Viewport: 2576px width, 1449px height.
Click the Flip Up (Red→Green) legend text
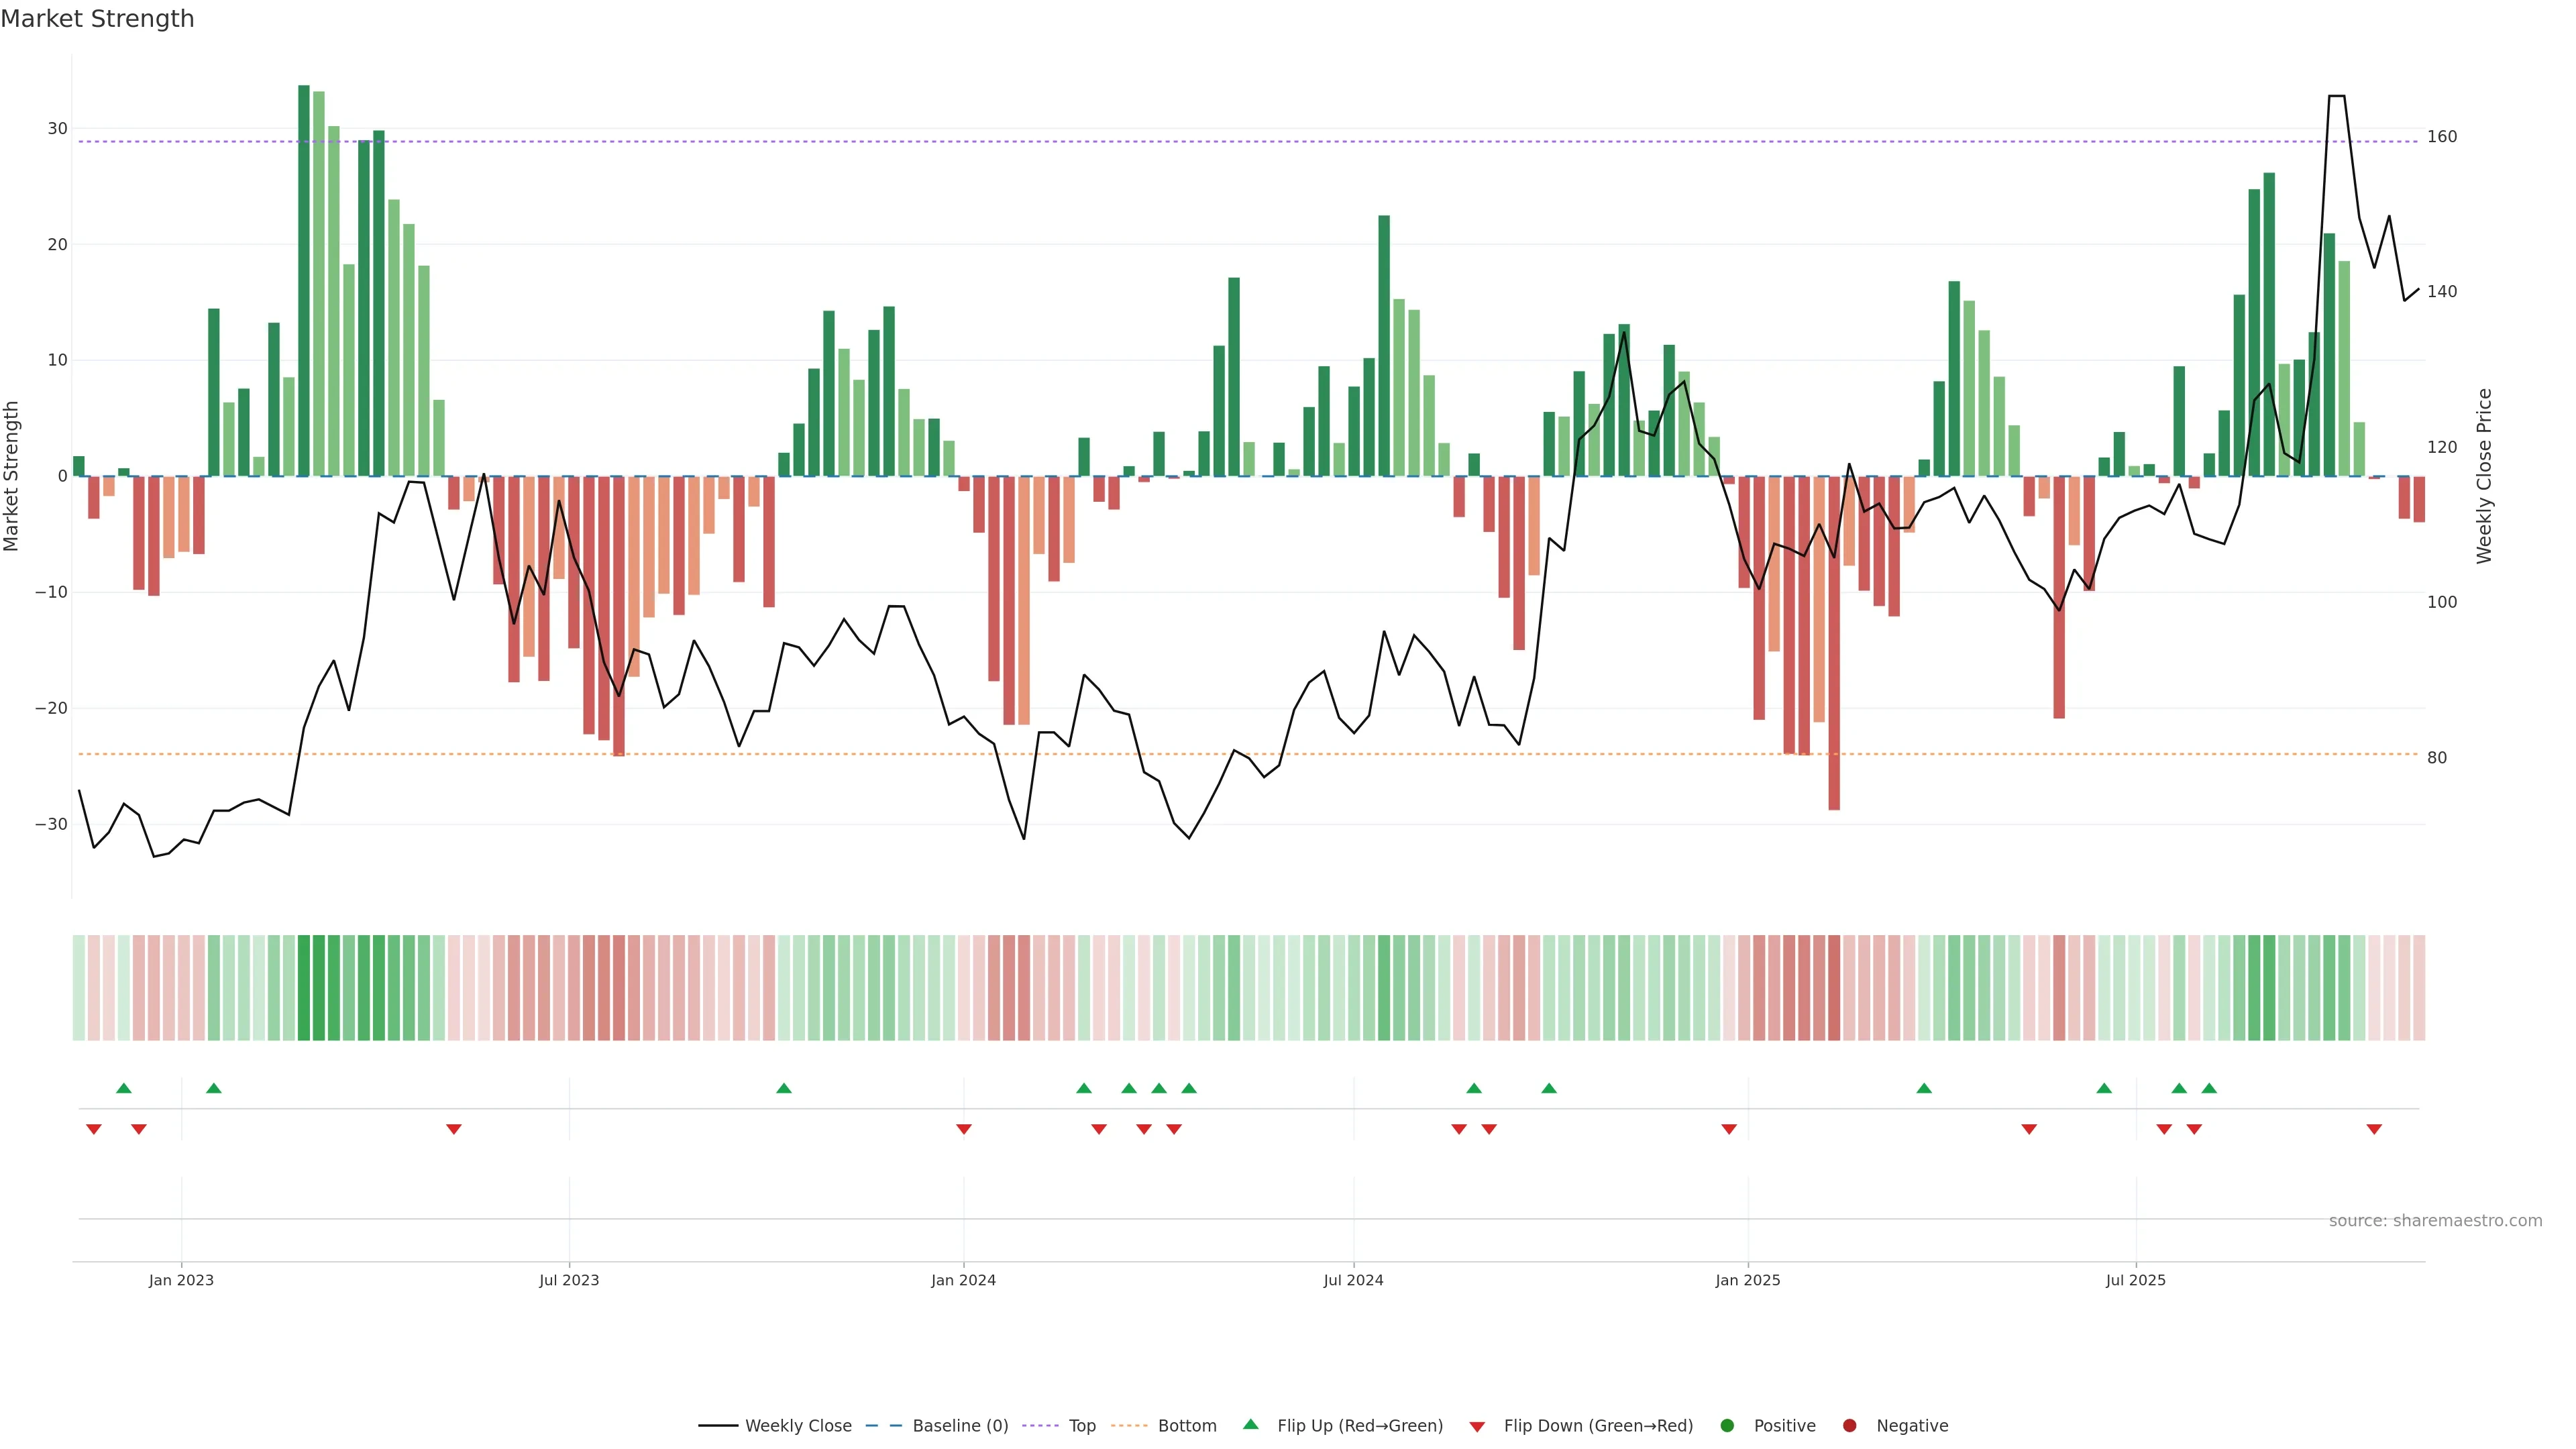click(x=1360, y=1426)
